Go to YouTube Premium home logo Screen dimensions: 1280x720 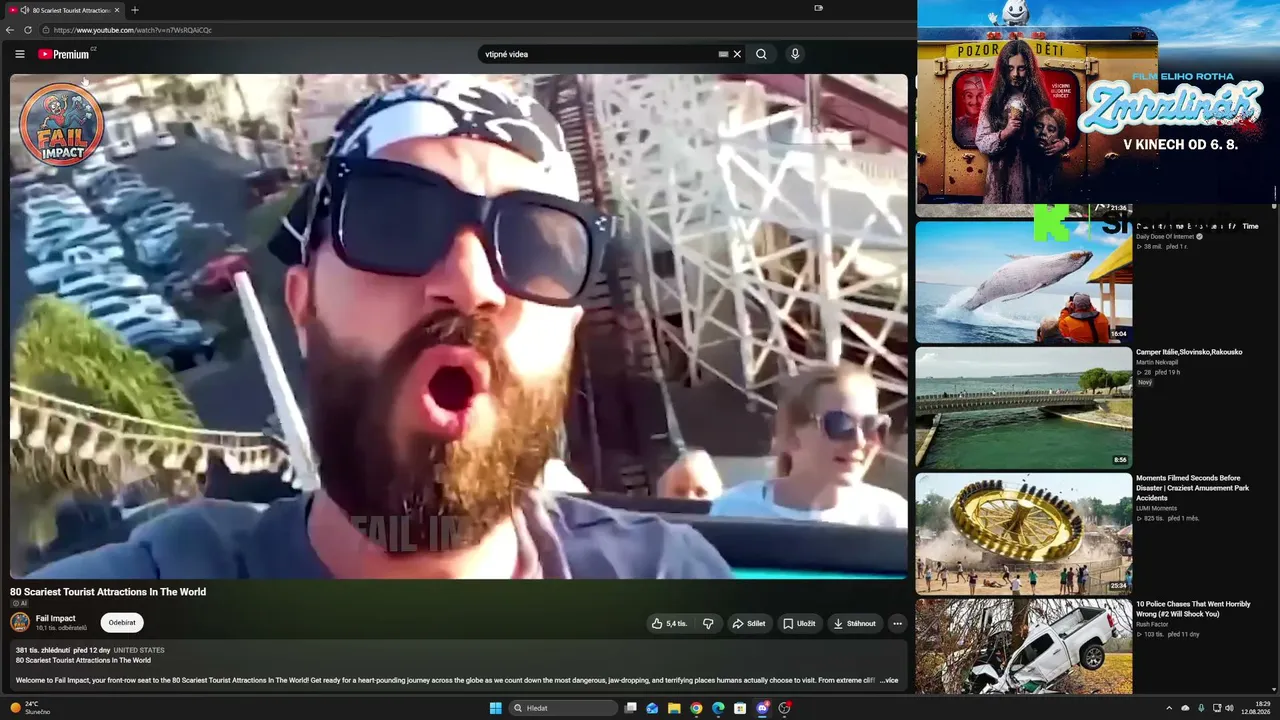click(64, 54)
